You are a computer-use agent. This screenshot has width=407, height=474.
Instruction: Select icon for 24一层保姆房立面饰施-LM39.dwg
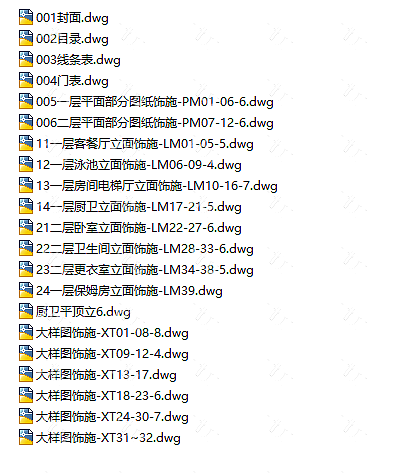point(26,290)
